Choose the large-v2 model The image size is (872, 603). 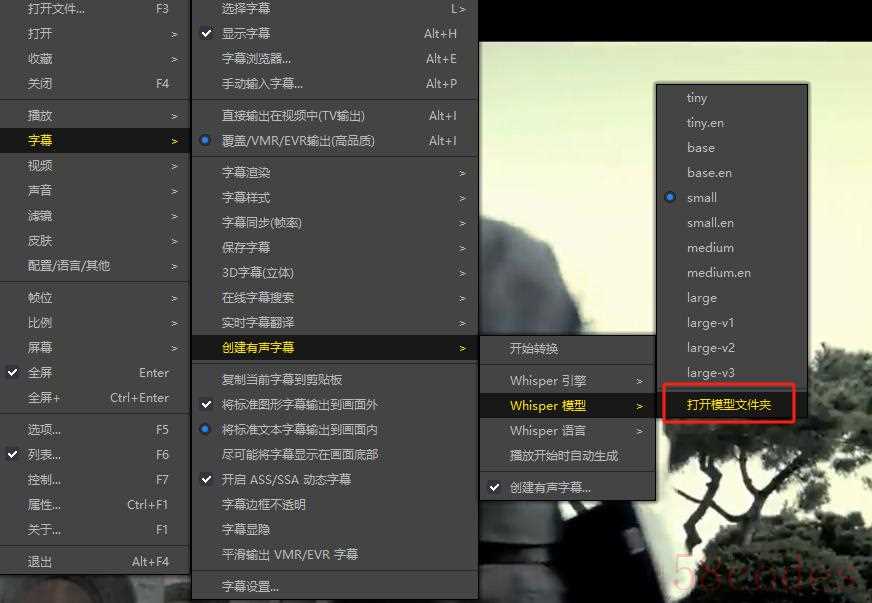click(x=732, y=348)
